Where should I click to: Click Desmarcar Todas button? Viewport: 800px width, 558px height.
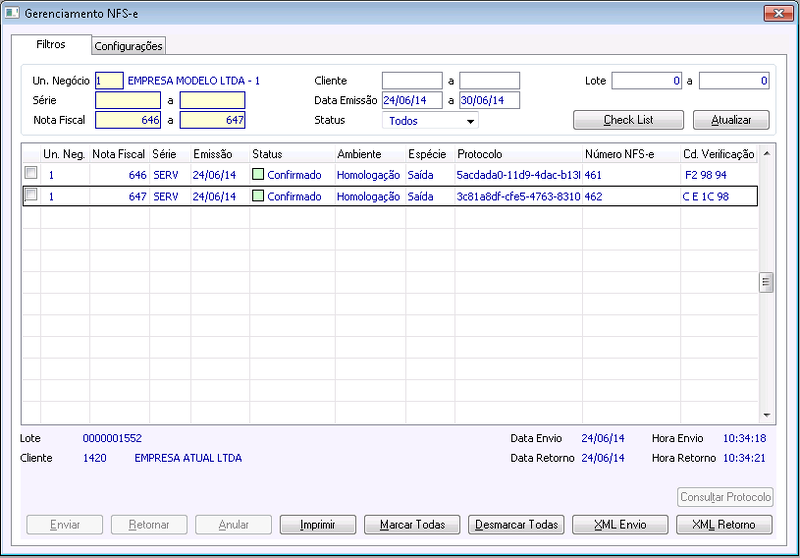pyautogui.click(x=516, y=524)
